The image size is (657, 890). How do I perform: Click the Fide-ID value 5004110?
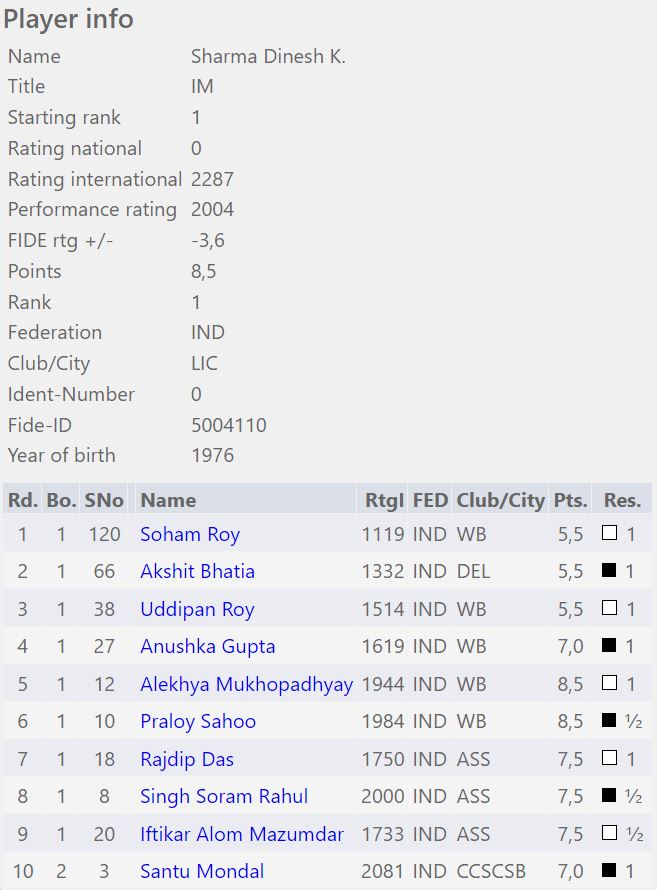(x=228, y=425)
